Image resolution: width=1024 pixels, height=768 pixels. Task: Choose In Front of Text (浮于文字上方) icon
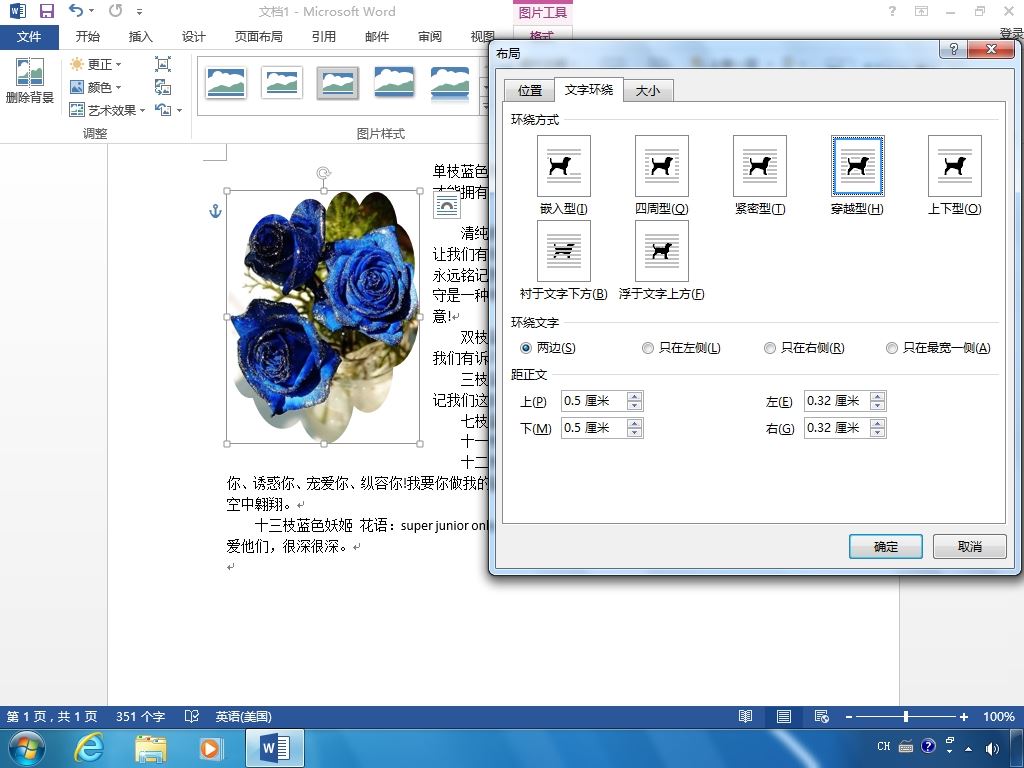pos(662,251)
